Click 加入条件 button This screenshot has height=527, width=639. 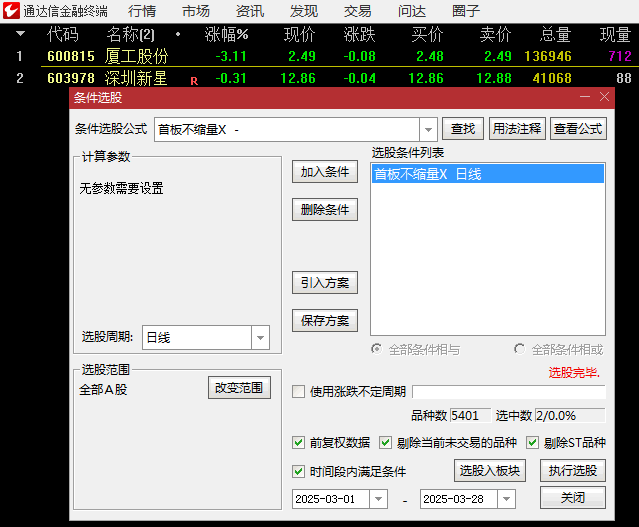pos(325,172)
